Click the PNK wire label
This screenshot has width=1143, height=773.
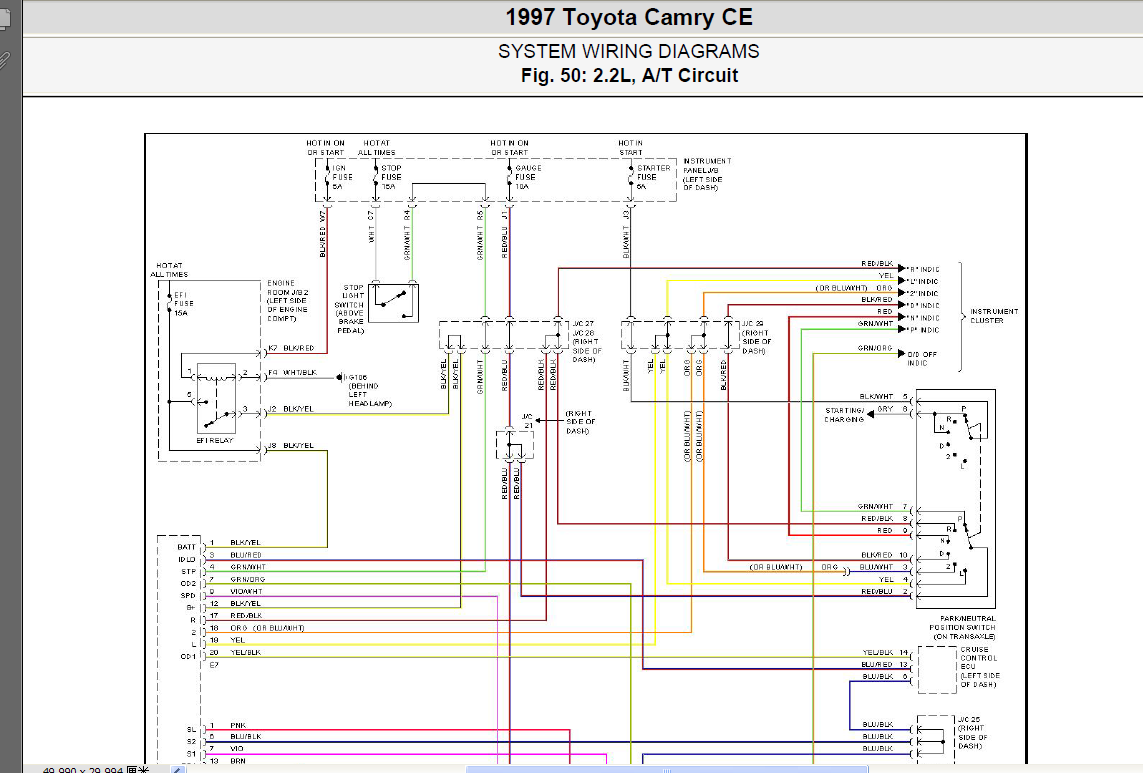[x=238, y=726]
